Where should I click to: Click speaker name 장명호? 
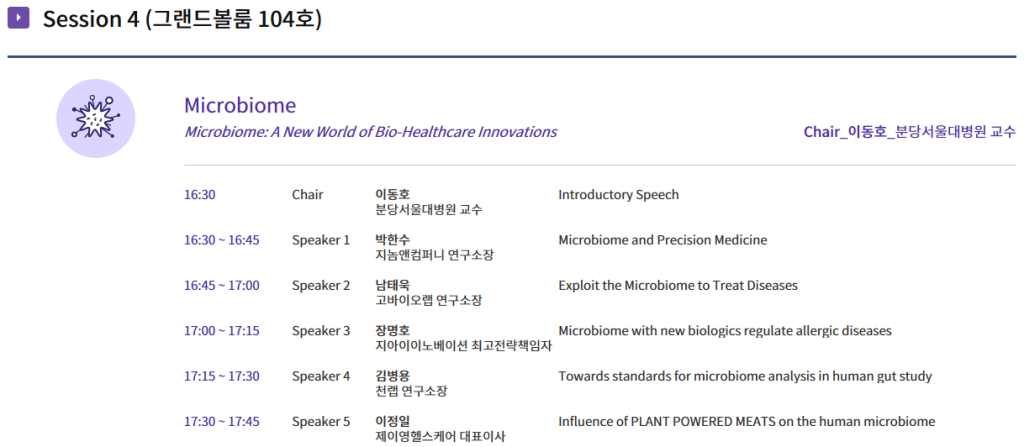coord(392,330)
